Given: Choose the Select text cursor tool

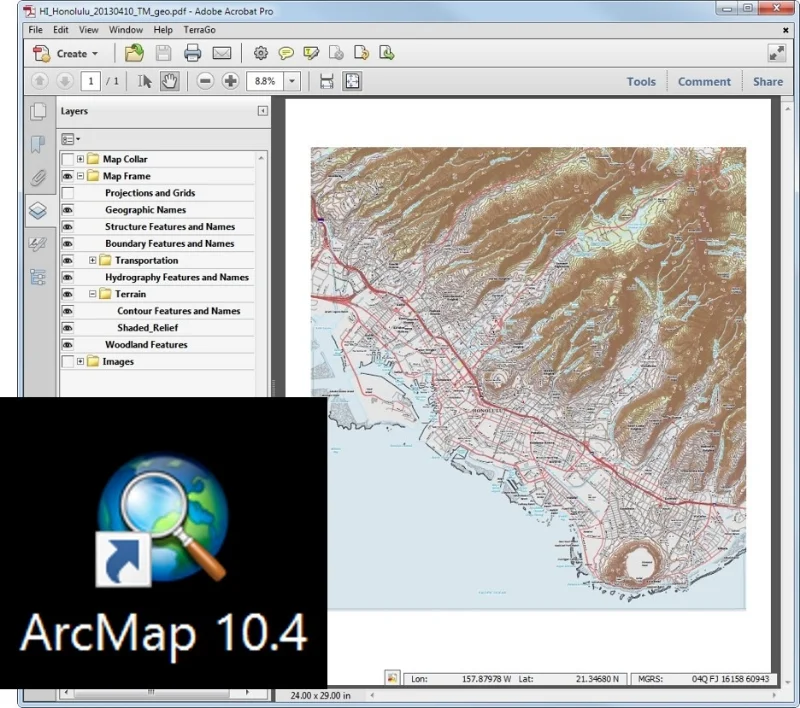Looking at the screenshot, I should (x=144, y=81).
